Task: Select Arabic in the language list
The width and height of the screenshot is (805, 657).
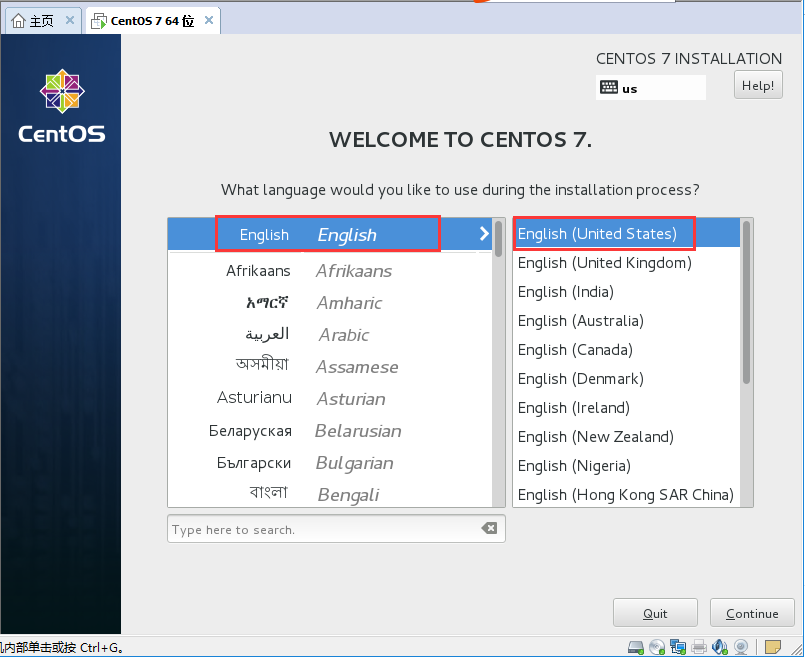Action: (330, 335)
